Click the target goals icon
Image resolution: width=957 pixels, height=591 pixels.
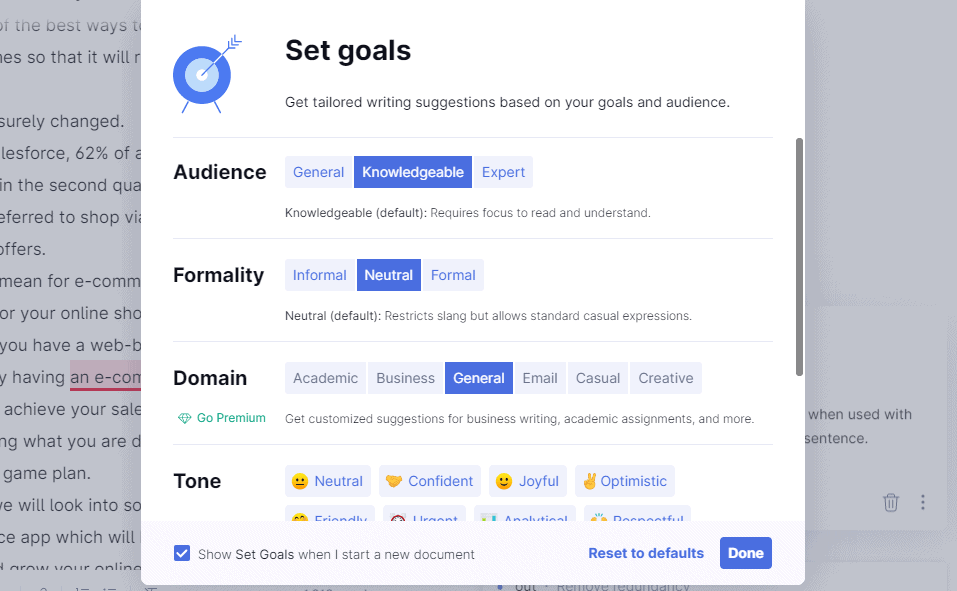pos(208,74)
